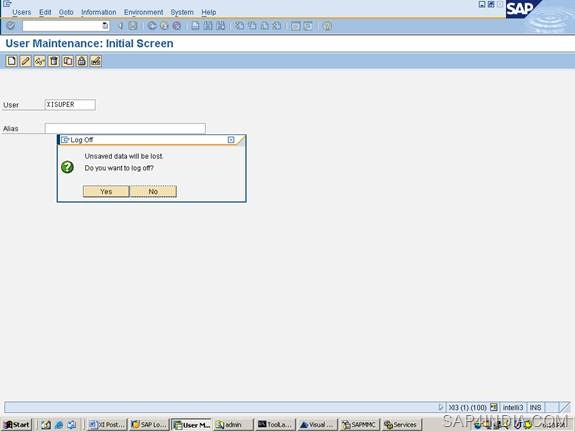575x432 pixels.
Task: Click the Lock/Unlock user padlock icon
Action: 81,61
